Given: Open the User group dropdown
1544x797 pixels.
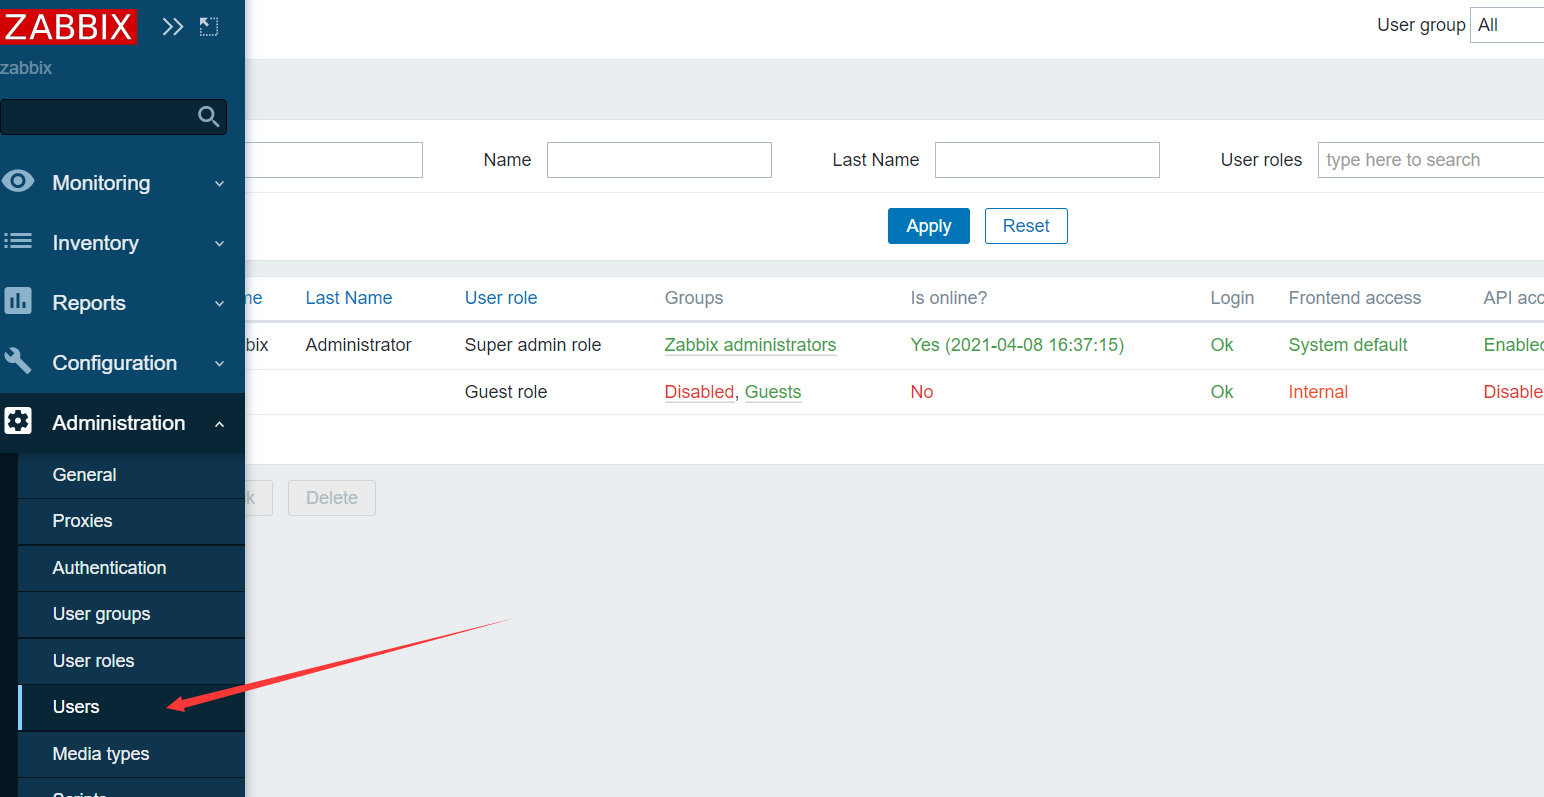Looking at the screenshot, I should point(1507,25).
